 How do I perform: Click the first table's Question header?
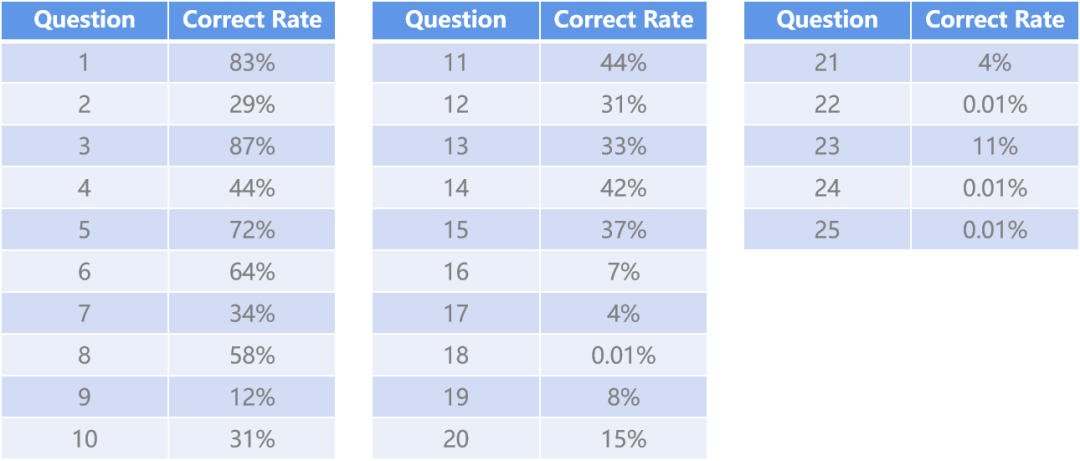(84, 20)
